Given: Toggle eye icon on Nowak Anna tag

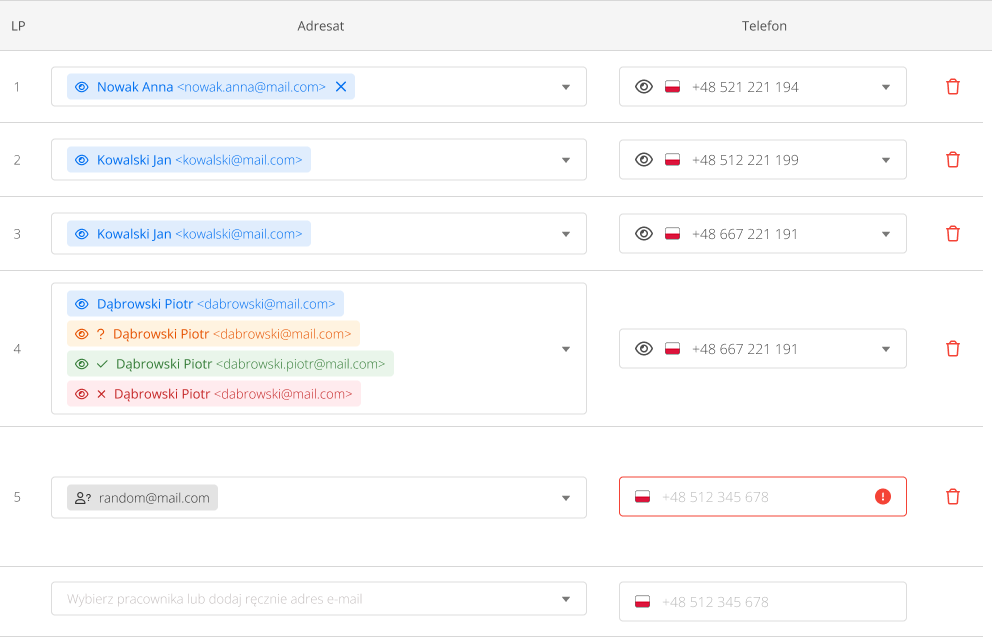Looking at the screenshot, I should pos(82,87).
